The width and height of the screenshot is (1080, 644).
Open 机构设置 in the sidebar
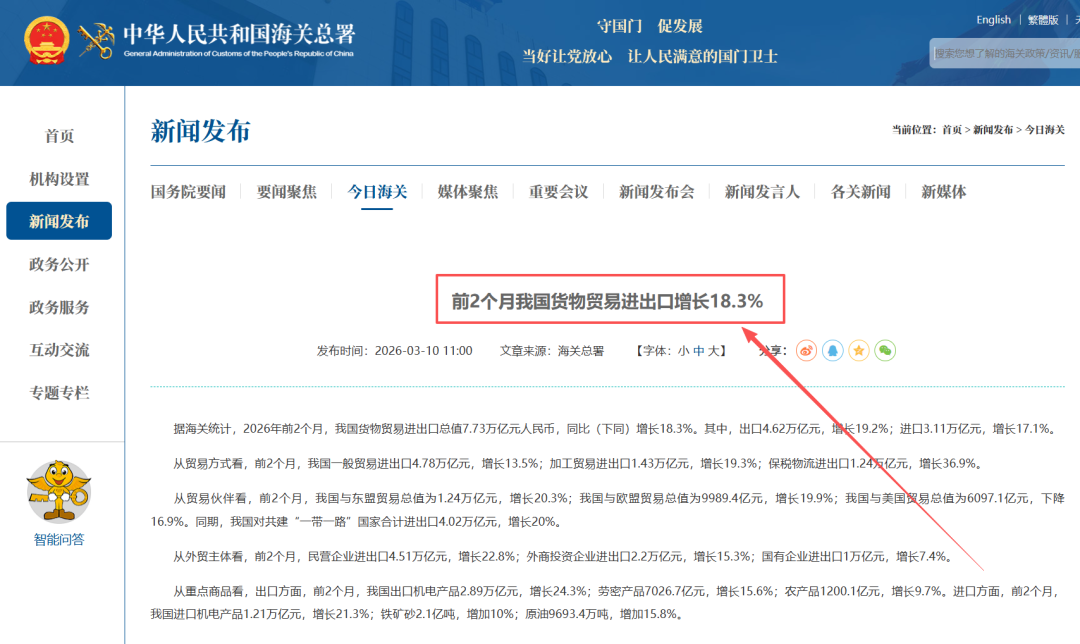pyautogui.click(x=59, y=179)
